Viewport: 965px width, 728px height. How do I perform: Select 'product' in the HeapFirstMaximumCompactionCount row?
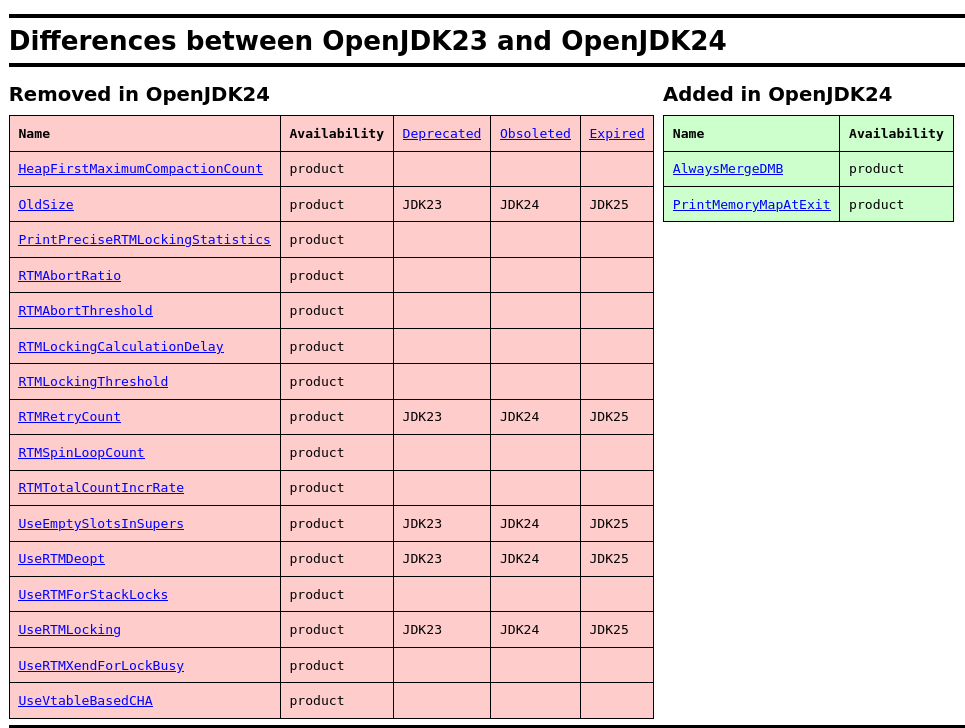tap(317, 169)
